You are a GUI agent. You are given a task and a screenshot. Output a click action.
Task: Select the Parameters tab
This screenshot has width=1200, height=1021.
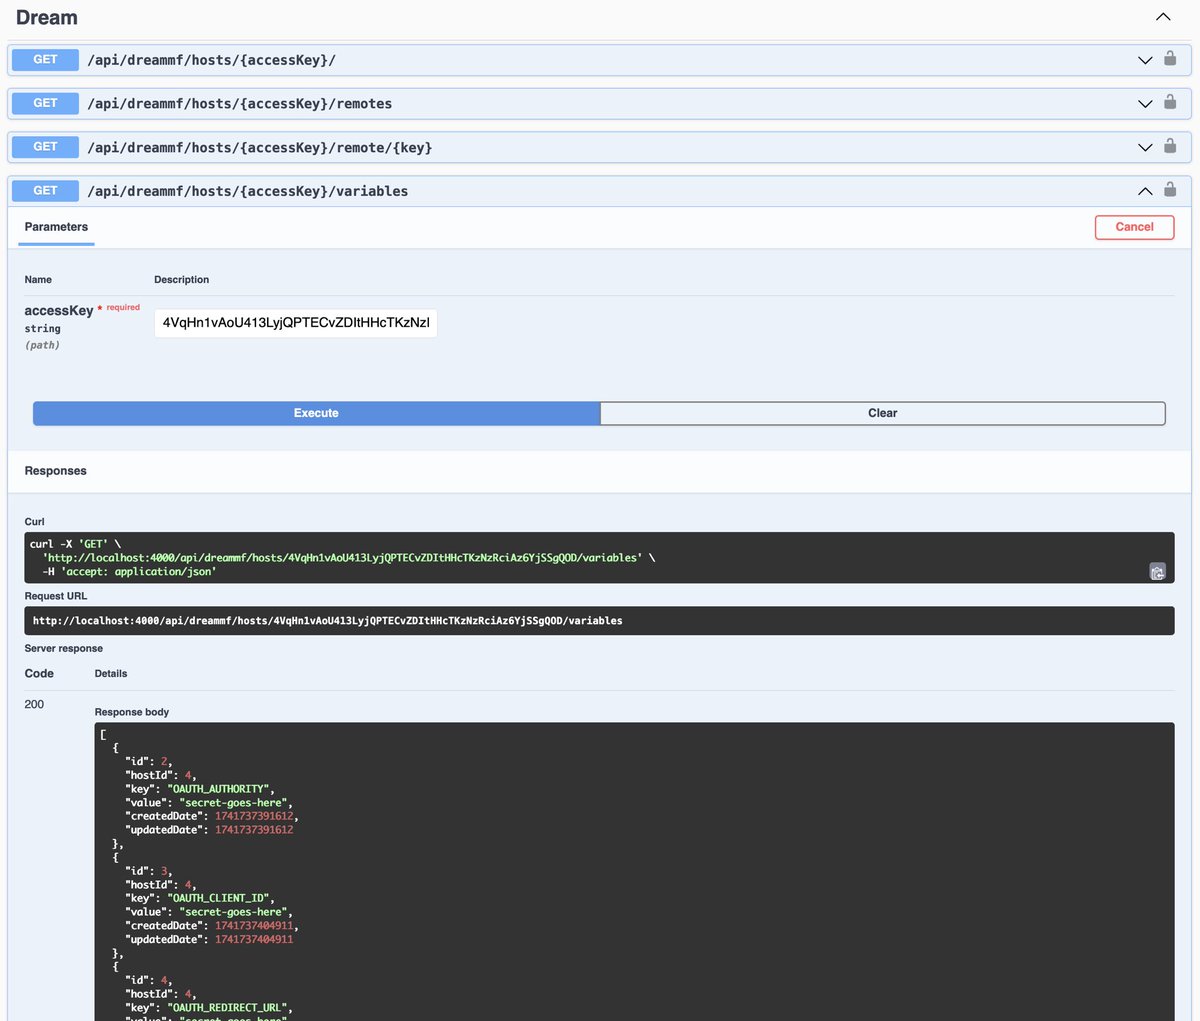pyautogui.click(x=56, y=227)
